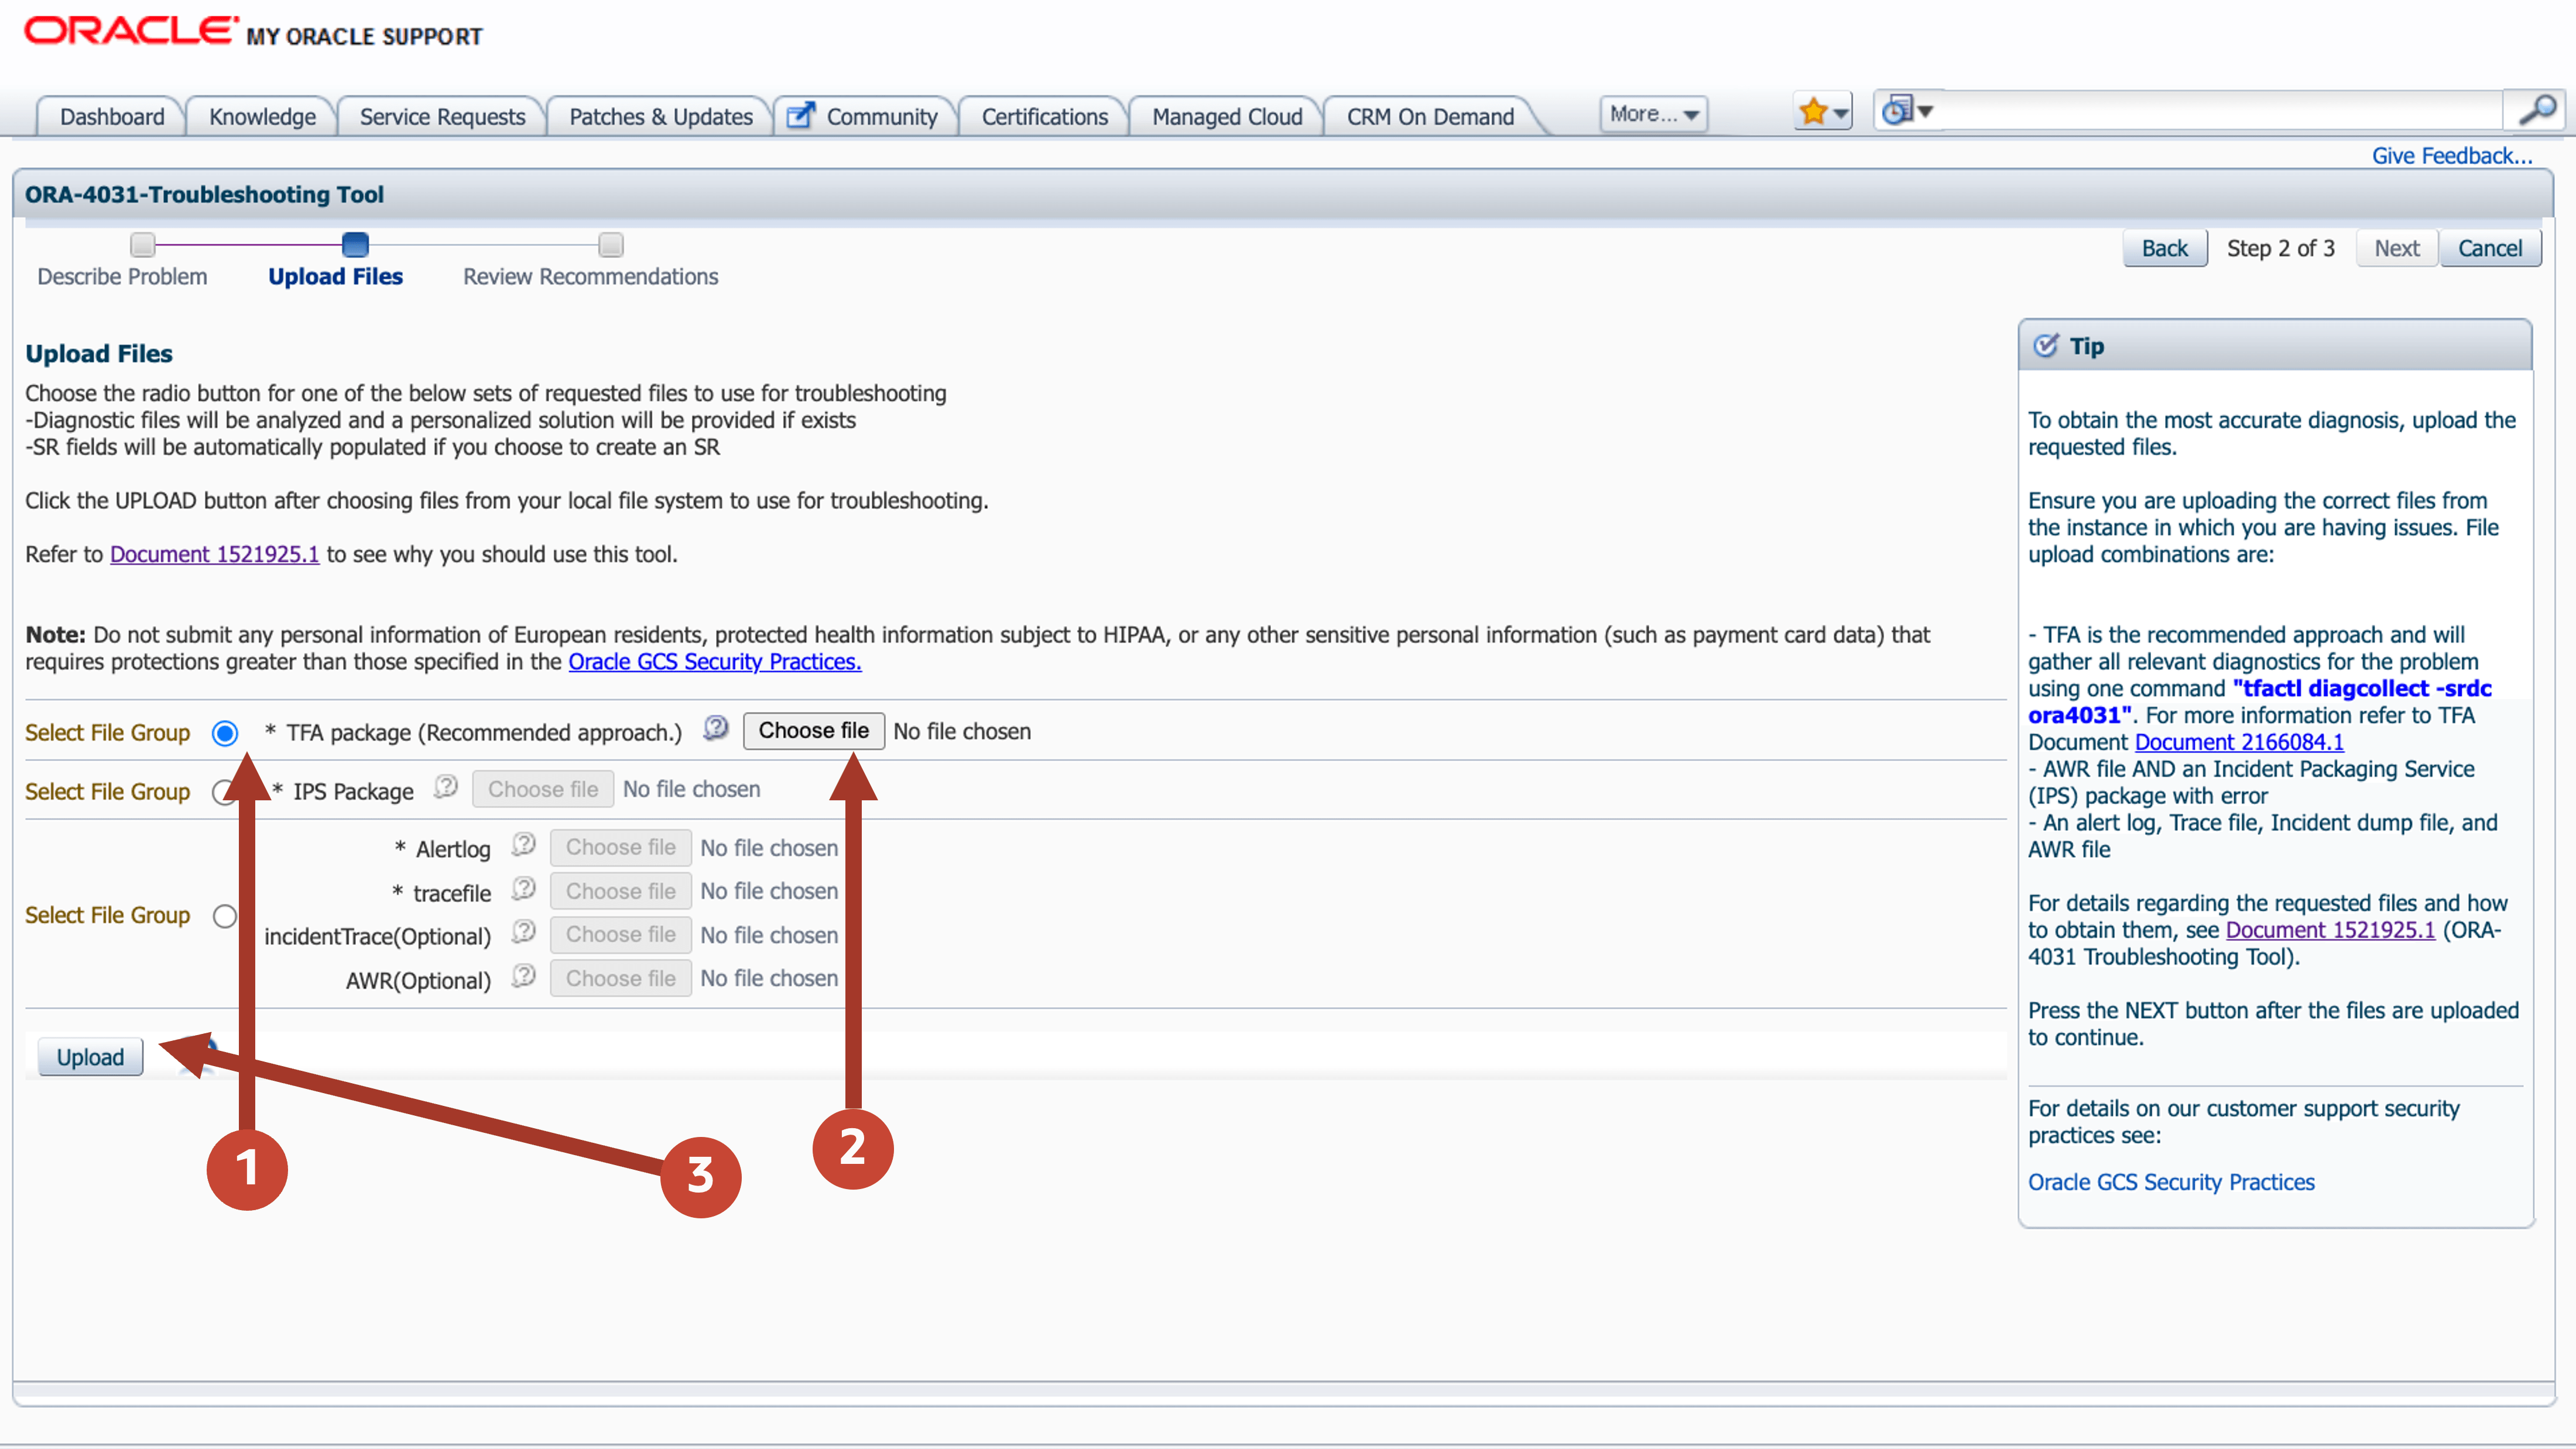Click the Review Recommendations step label
Screen dimensions: 2576x1449
(590, 276)
